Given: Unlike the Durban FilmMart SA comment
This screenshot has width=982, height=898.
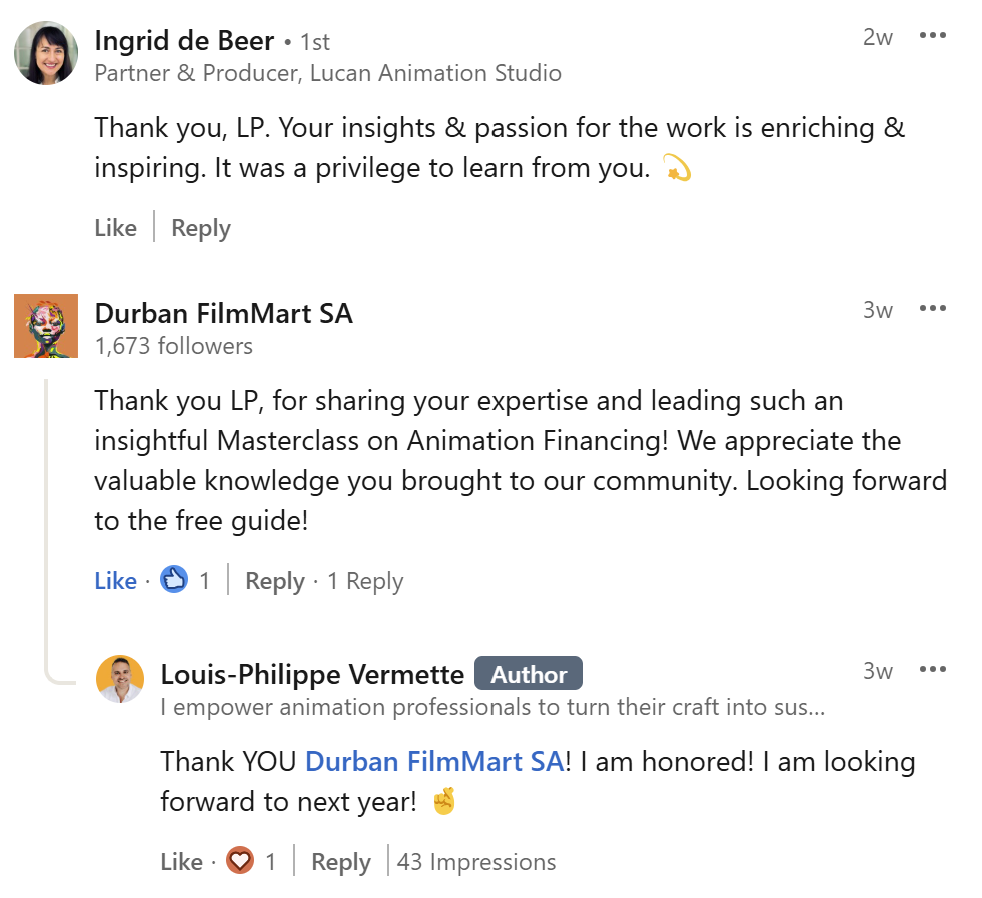Looking at the screenshot, I should coord(115,581).
